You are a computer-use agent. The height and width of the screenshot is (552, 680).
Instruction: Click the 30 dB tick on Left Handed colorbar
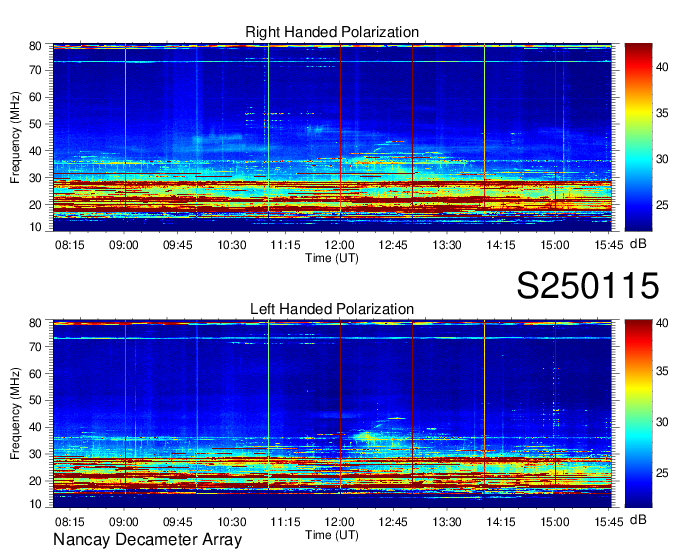[662, 422]
